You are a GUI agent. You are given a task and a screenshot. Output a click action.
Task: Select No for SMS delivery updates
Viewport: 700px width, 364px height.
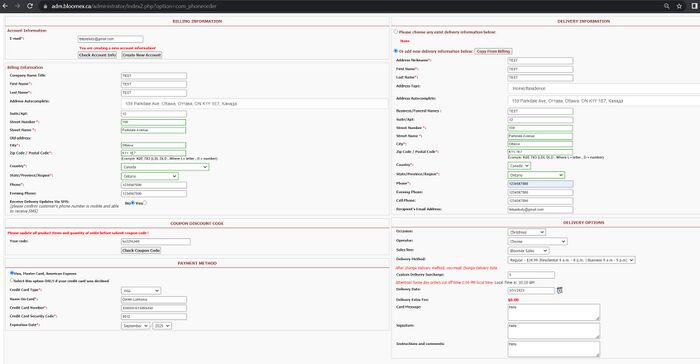coord(133,203)
